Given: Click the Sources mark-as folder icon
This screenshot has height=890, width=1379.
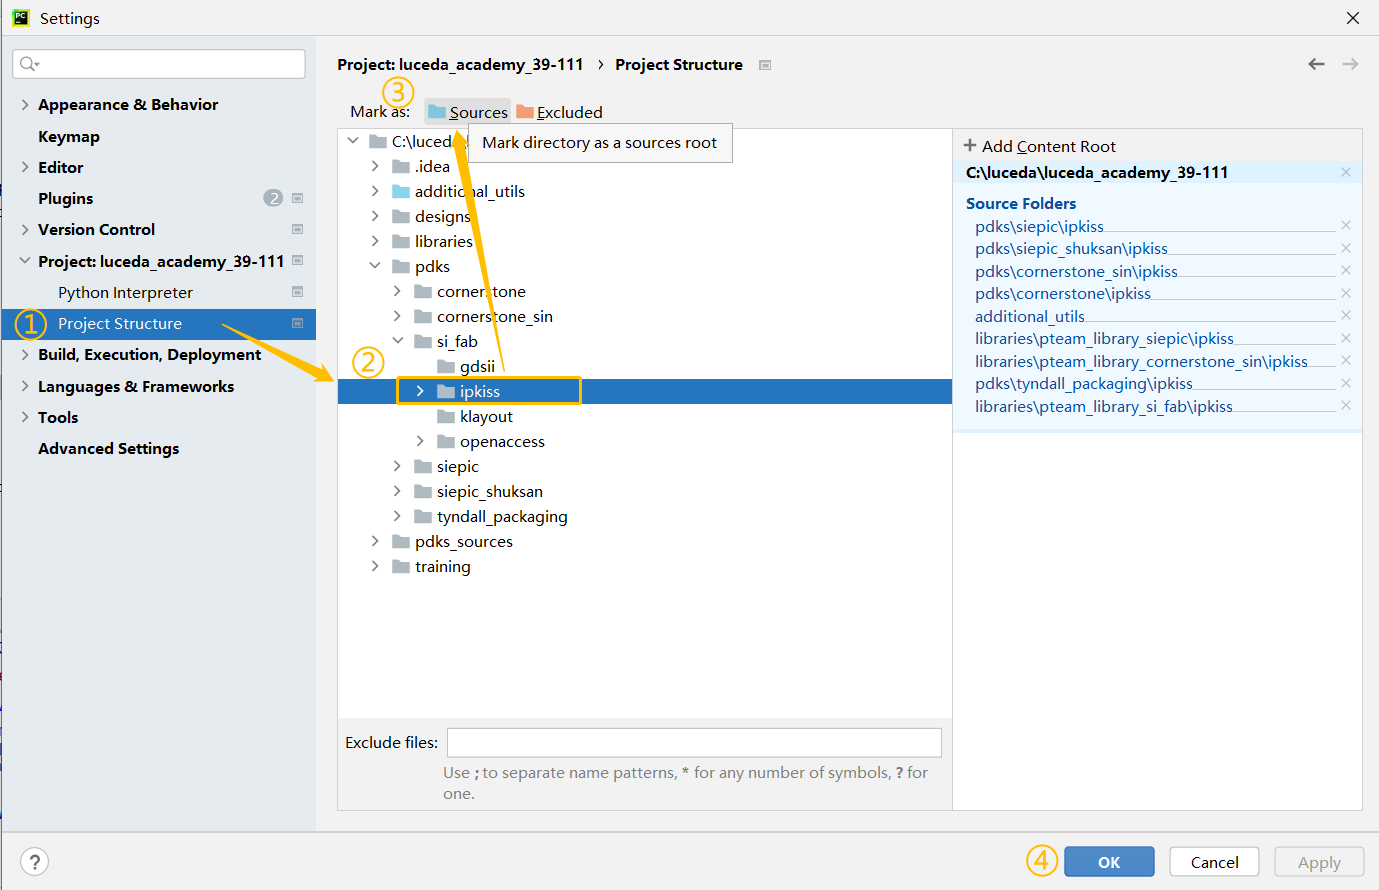Looking at the screenshot, I should tap(437, 112).
